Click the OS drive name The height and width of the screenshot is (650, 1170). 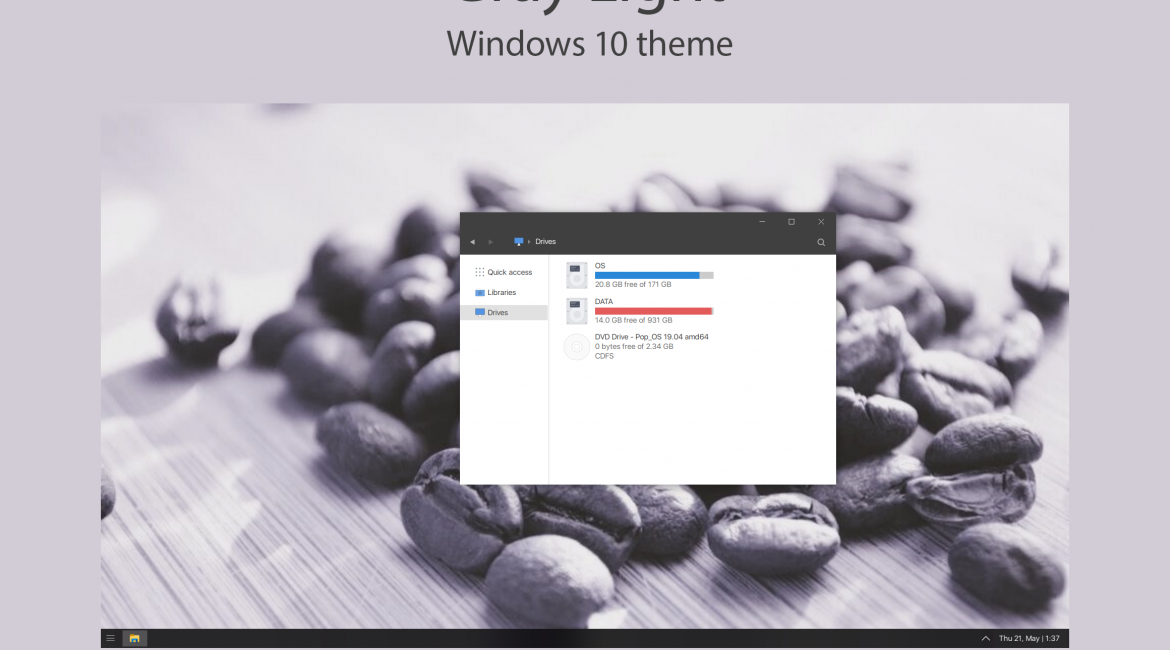[x=600, y=266]
